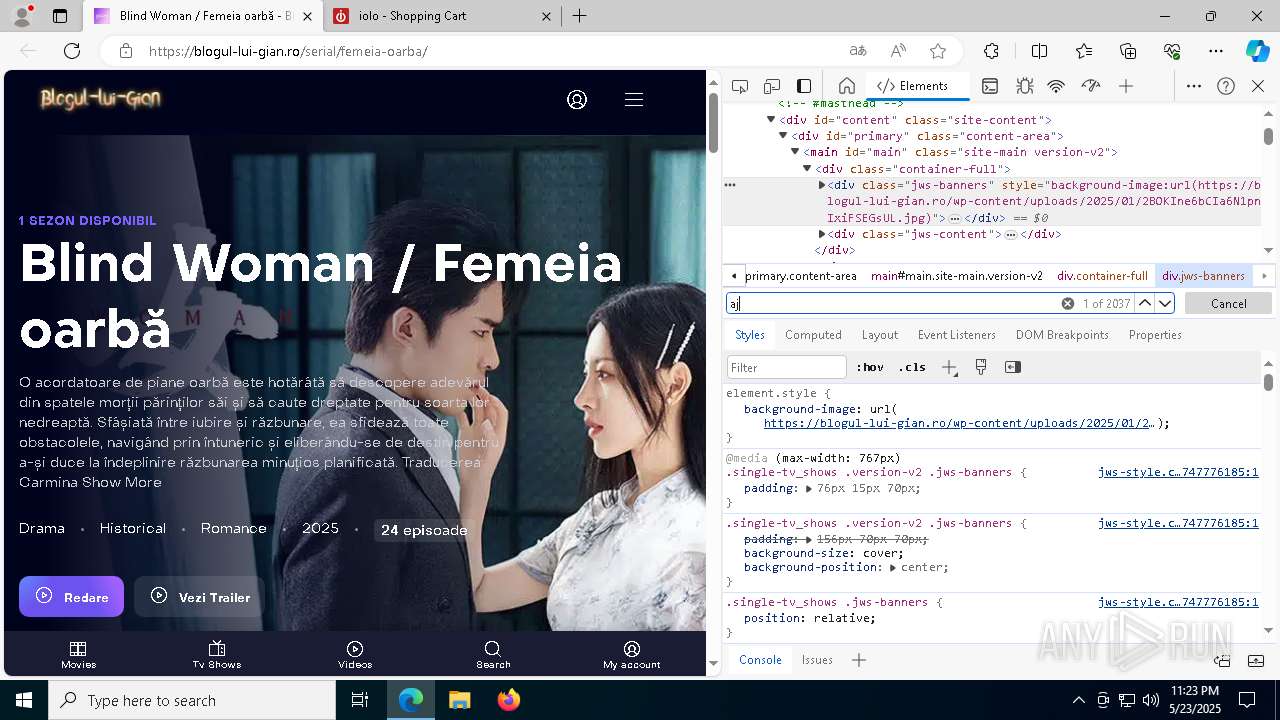Open Videos in bottom navigation

pos(355,655)
